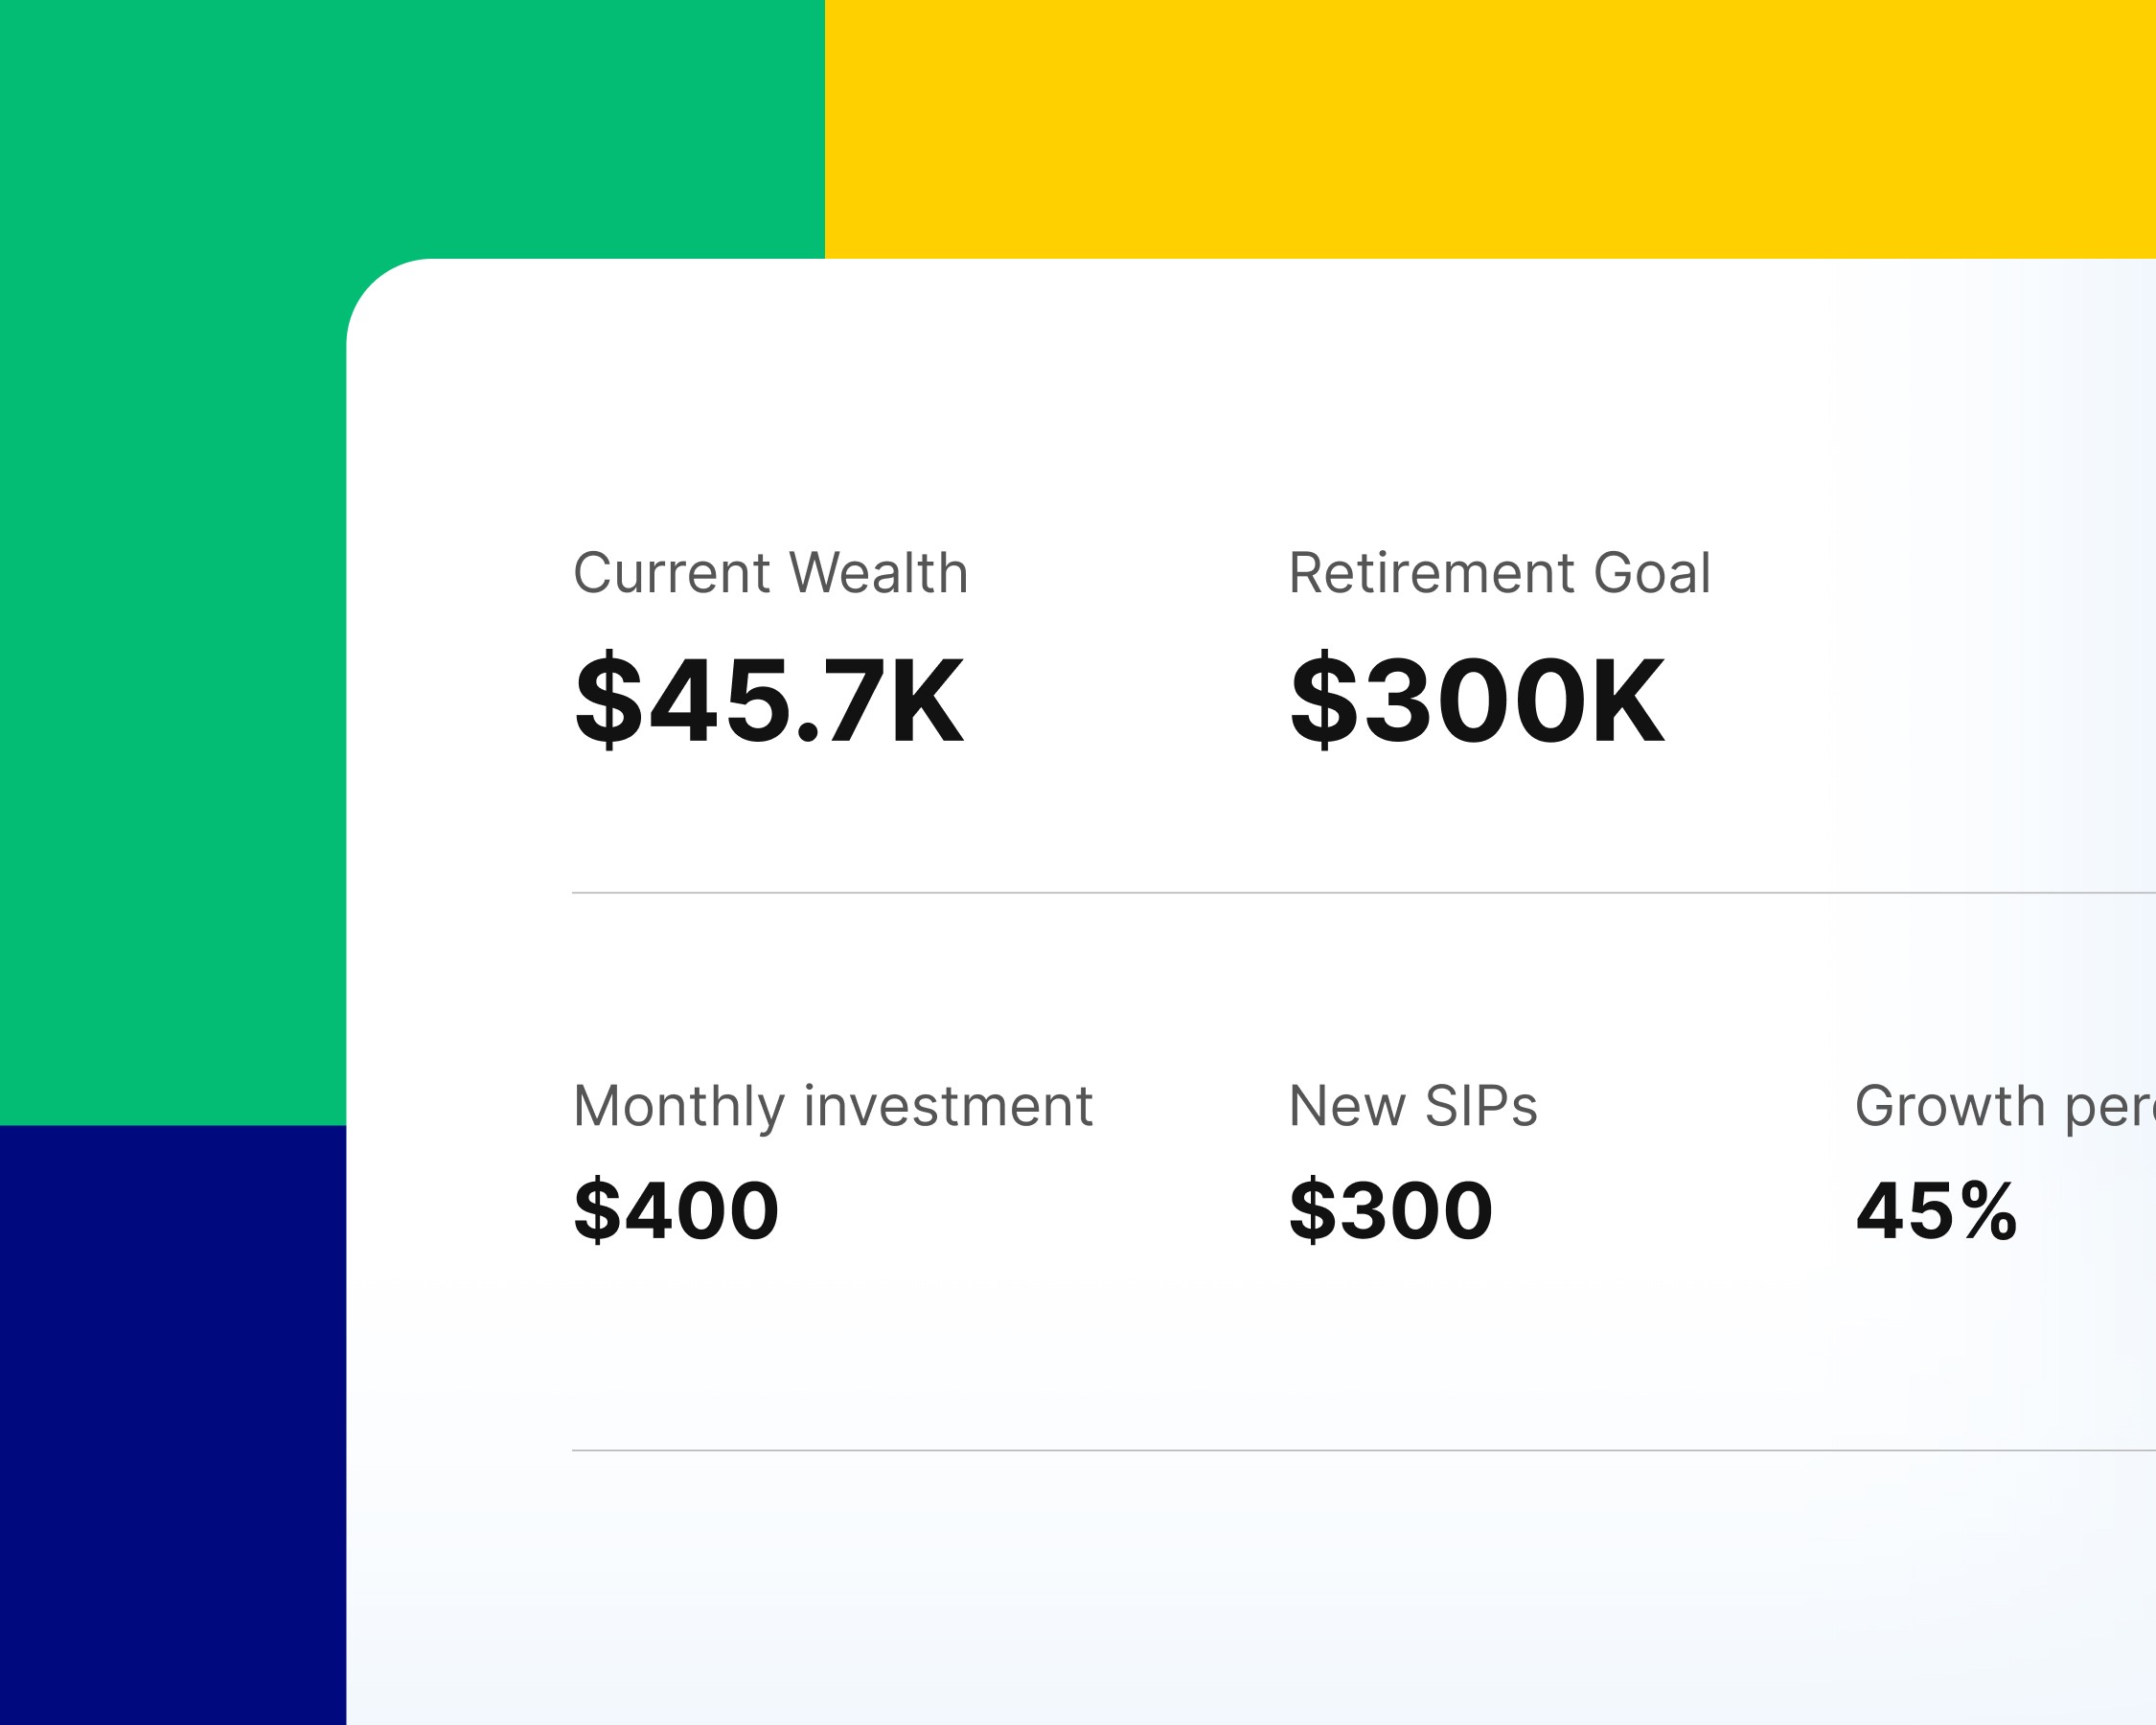
Task: Click the dollar sign in $300K
Action: [x=1324, y=699]
